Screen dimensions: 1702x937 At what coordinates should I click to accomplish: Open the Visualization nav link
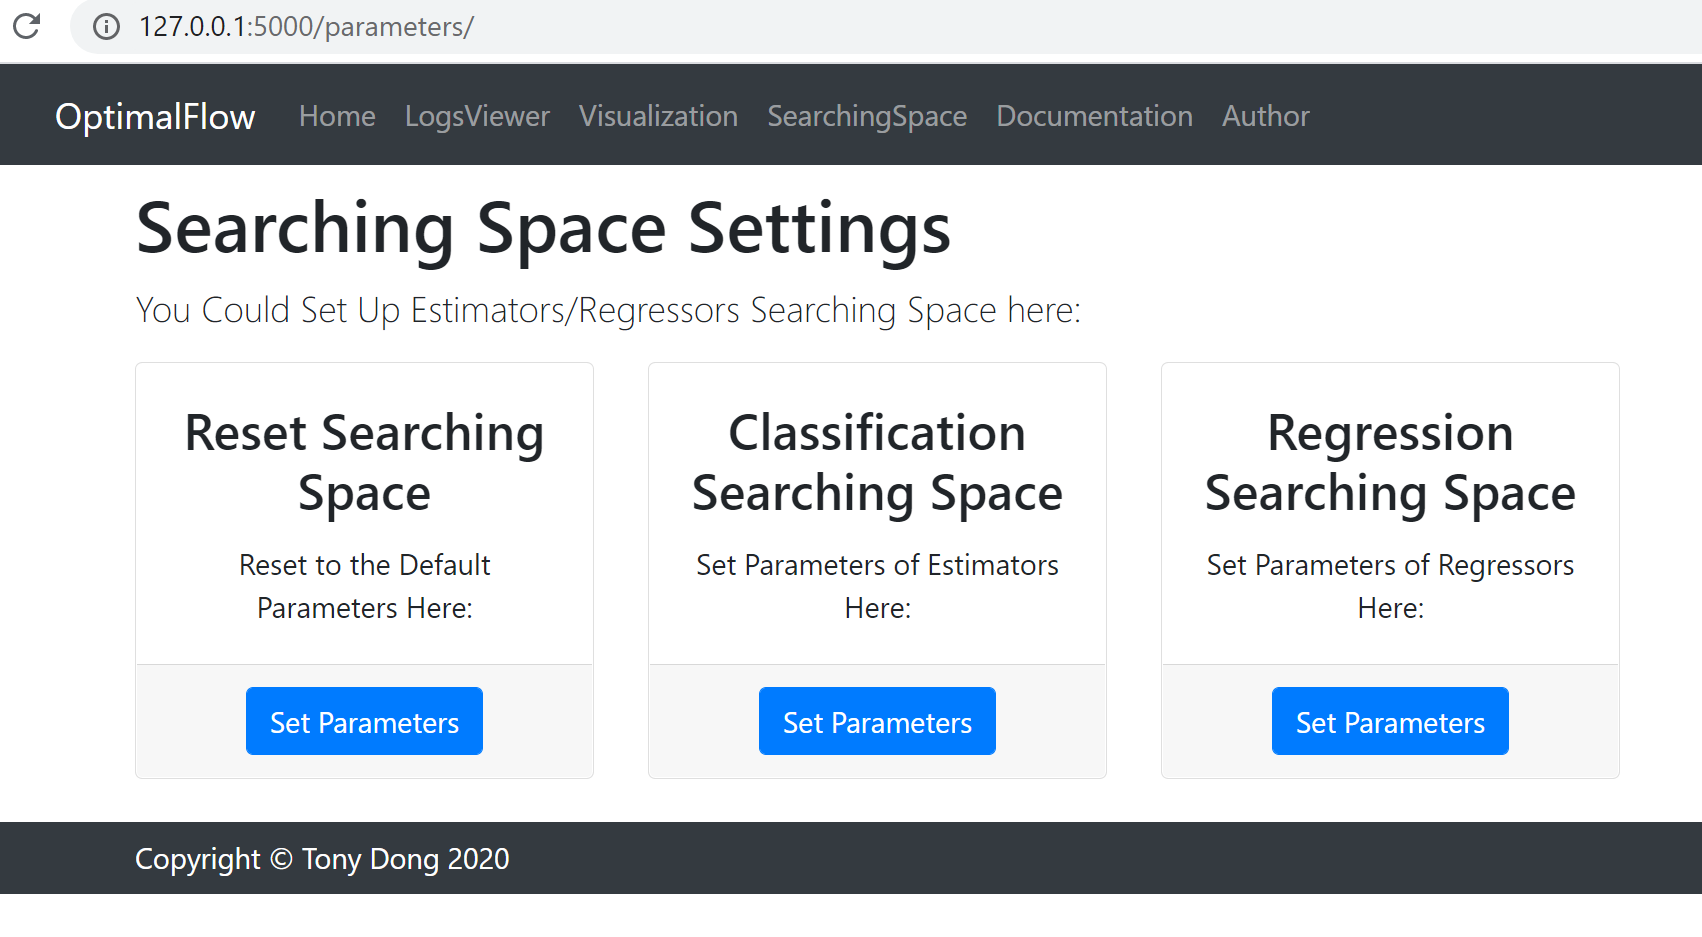pos(658,116)
